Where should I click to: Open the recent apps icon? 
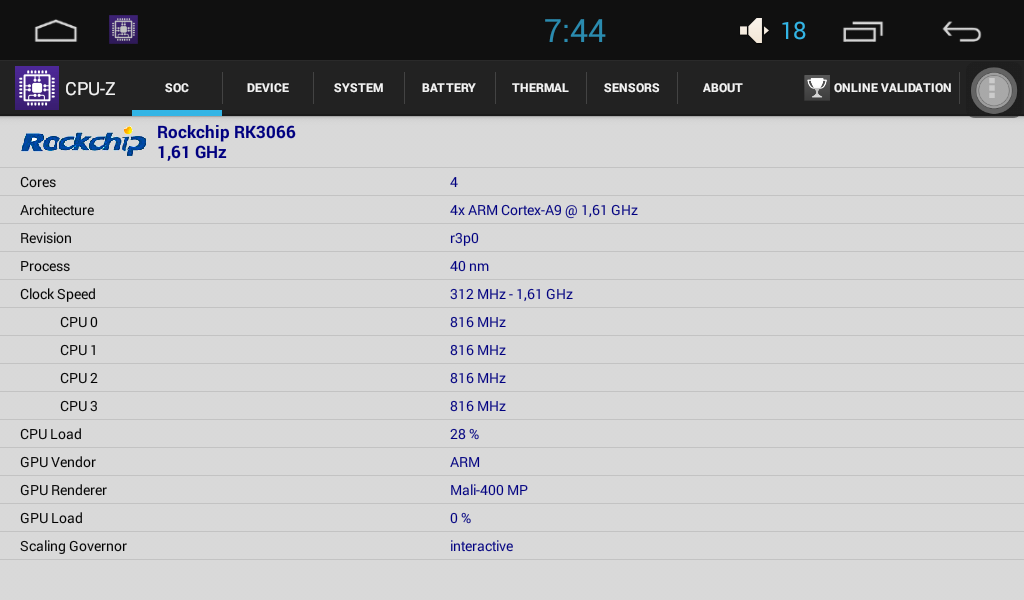coord(863,31)
